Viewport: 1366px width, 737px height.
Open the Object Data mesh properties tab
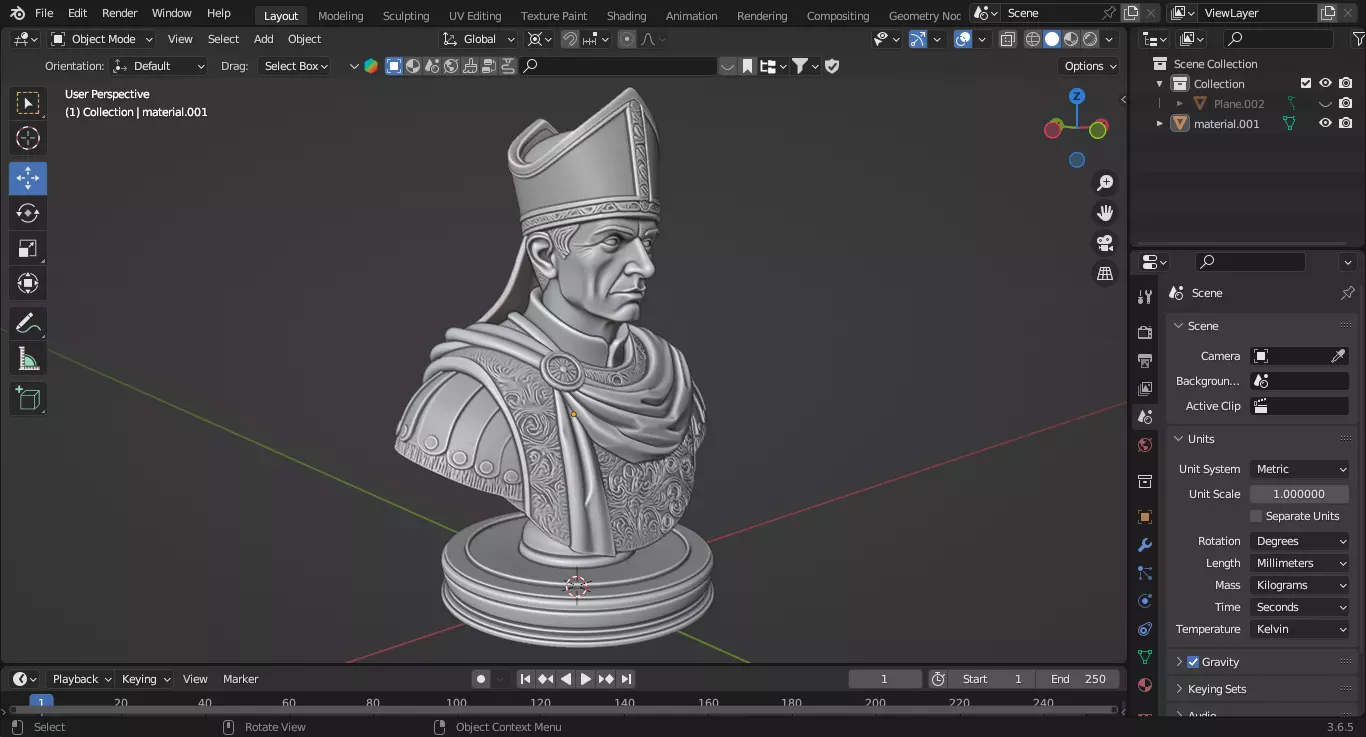(x=1145, y=657)
